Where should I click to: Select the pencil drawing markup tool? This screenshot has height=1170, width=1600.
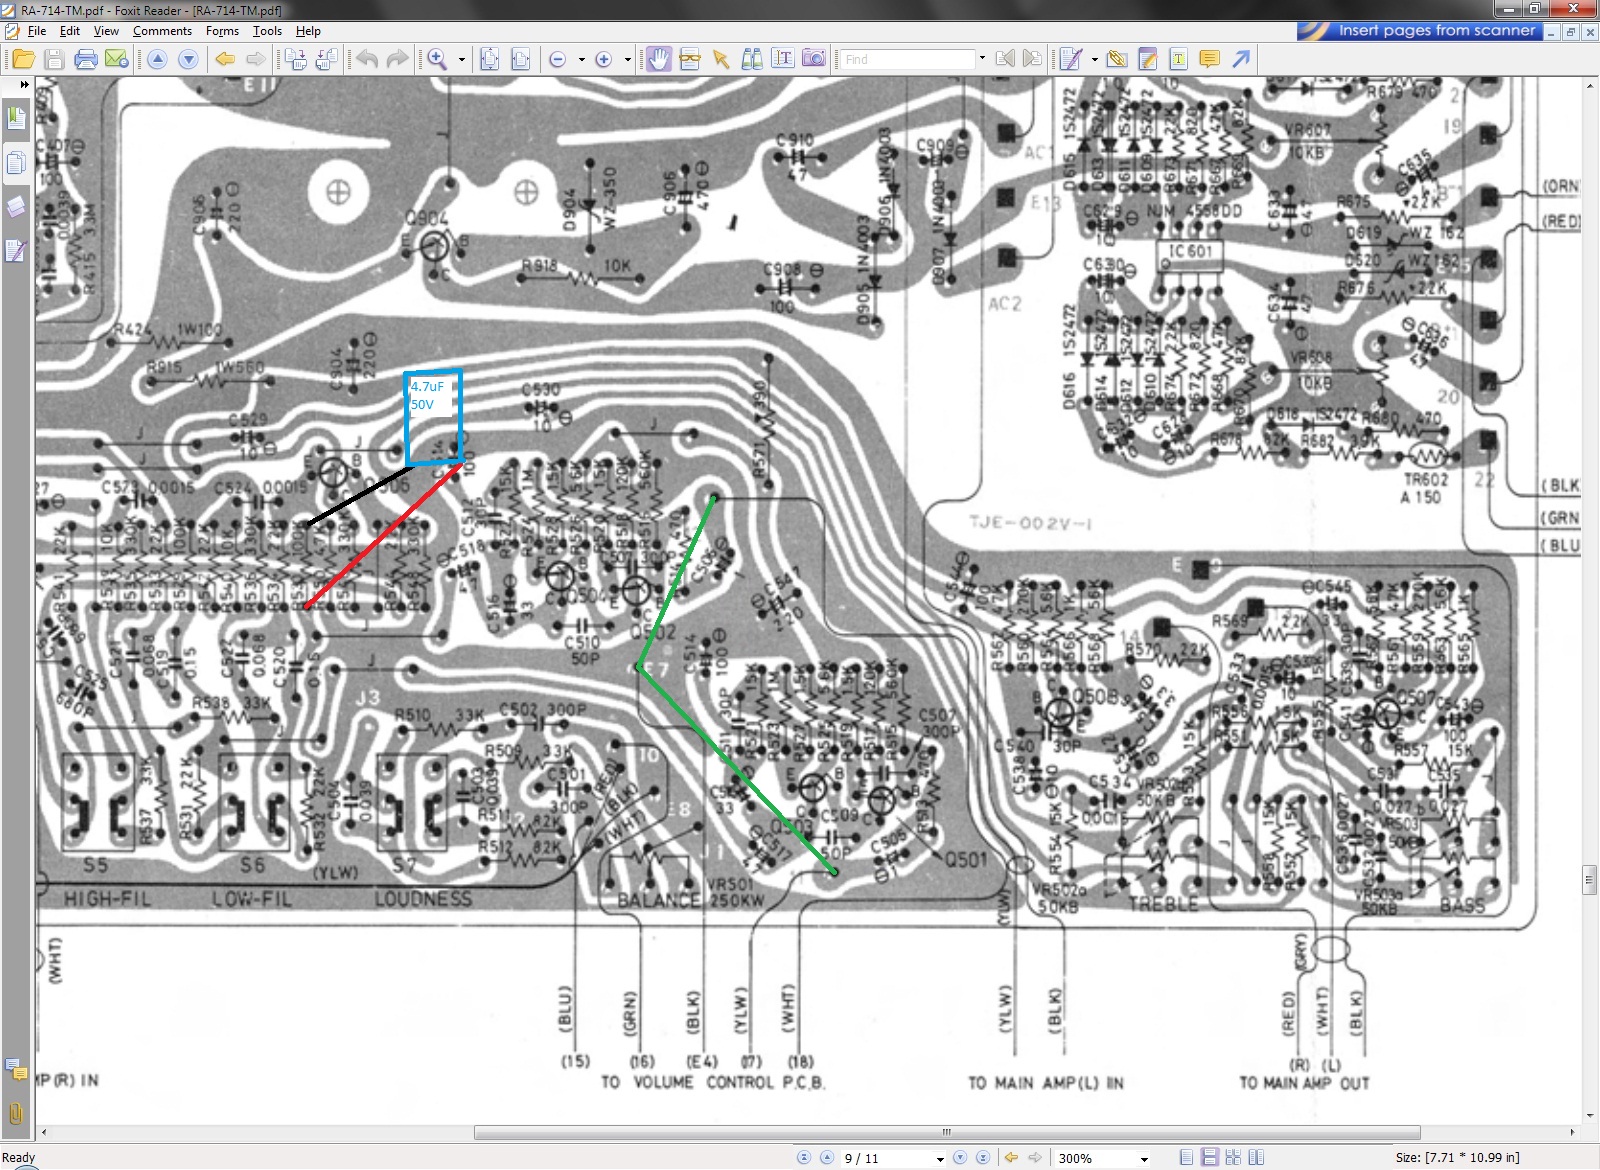pos(1071,59)
